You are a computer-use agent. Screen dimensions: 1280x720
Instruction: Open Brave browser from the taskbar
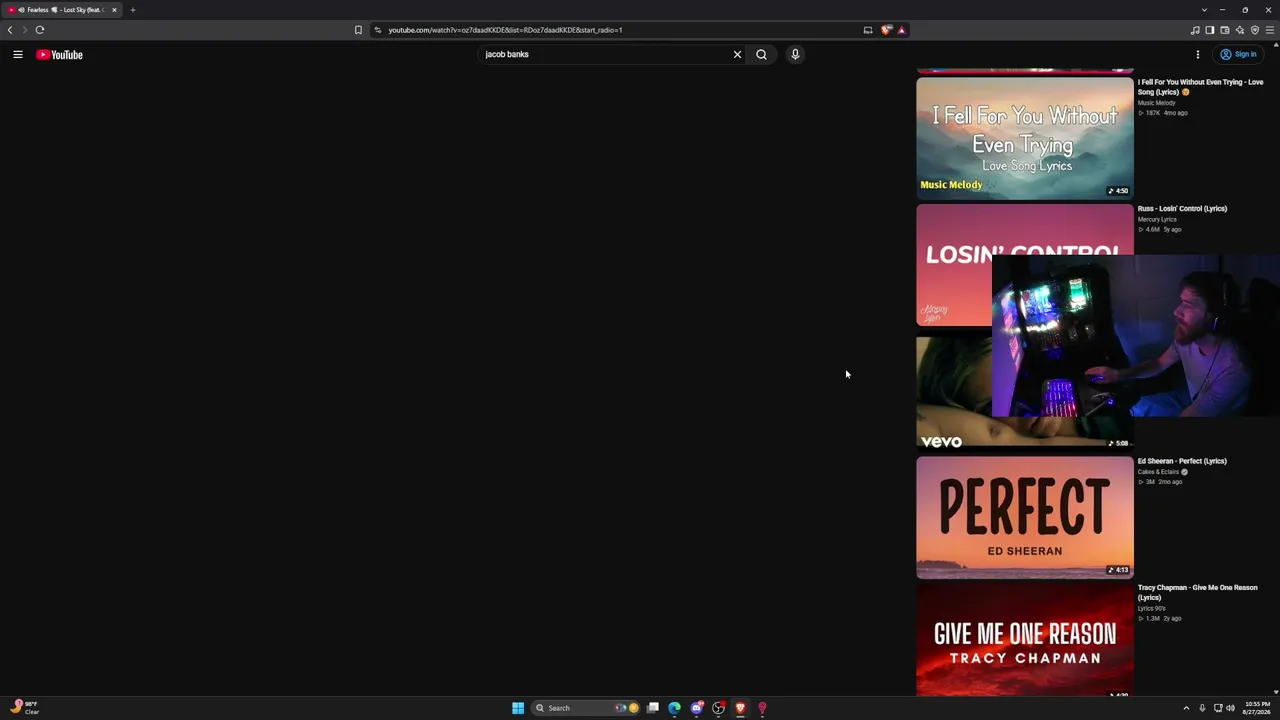point(740,708)
